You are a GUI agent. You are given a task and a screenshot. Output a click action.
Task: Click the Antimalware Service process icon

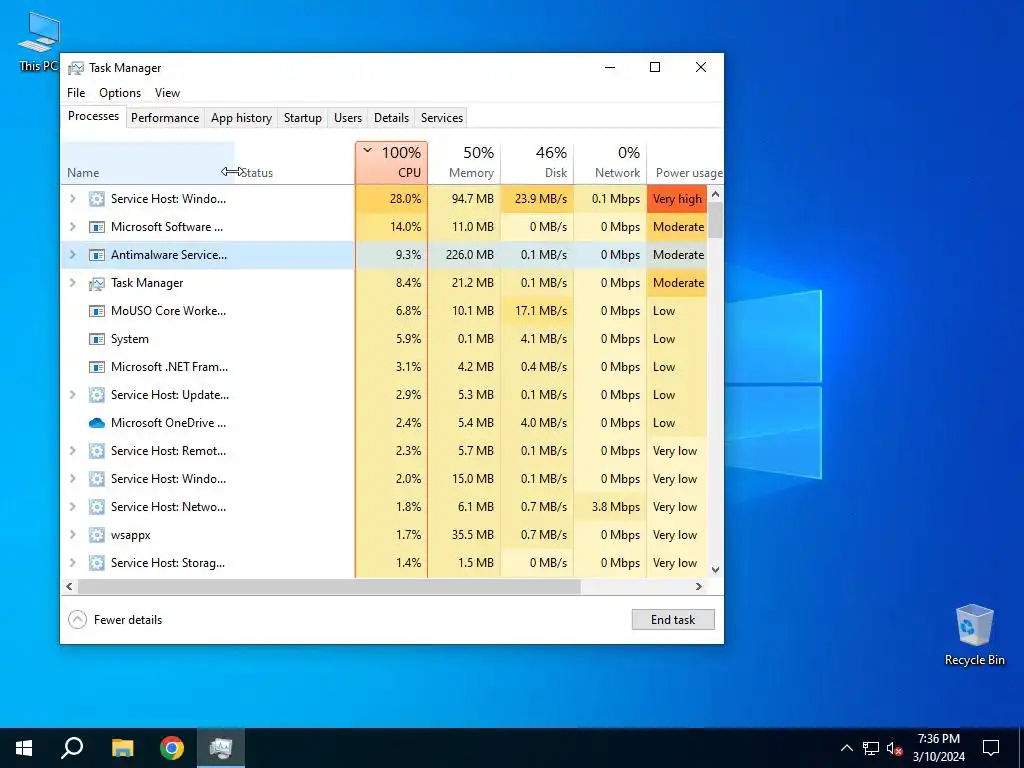pos(97,255)
